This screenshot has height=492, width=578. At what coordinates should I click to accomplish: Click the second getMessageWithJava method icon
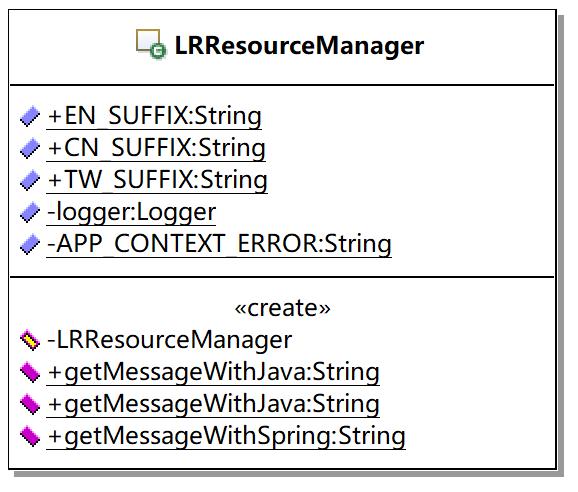click(30, 404)
